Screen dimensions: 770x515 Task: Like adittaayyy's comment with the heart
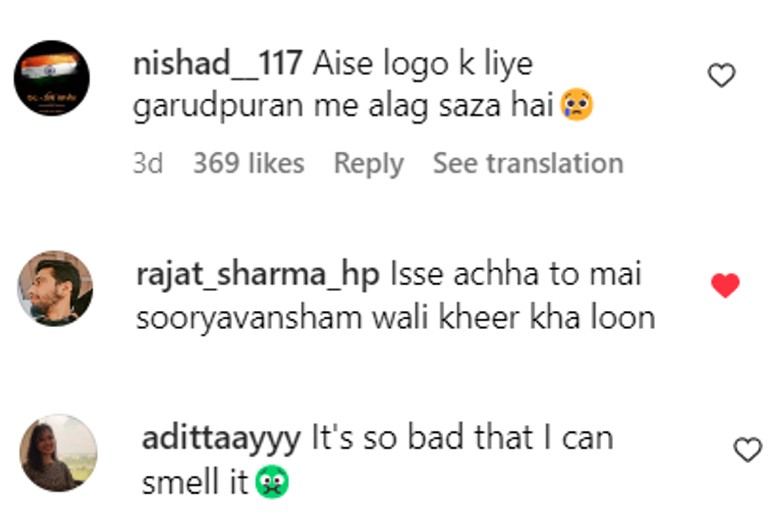[747, 449]
